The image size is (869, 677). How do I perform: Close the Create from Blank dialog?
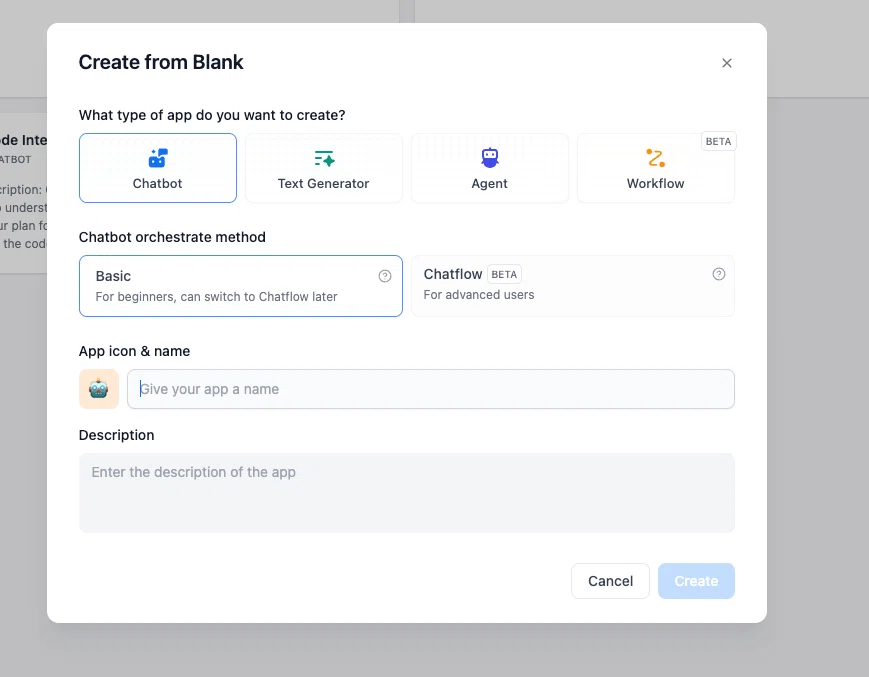click(727, 63)
